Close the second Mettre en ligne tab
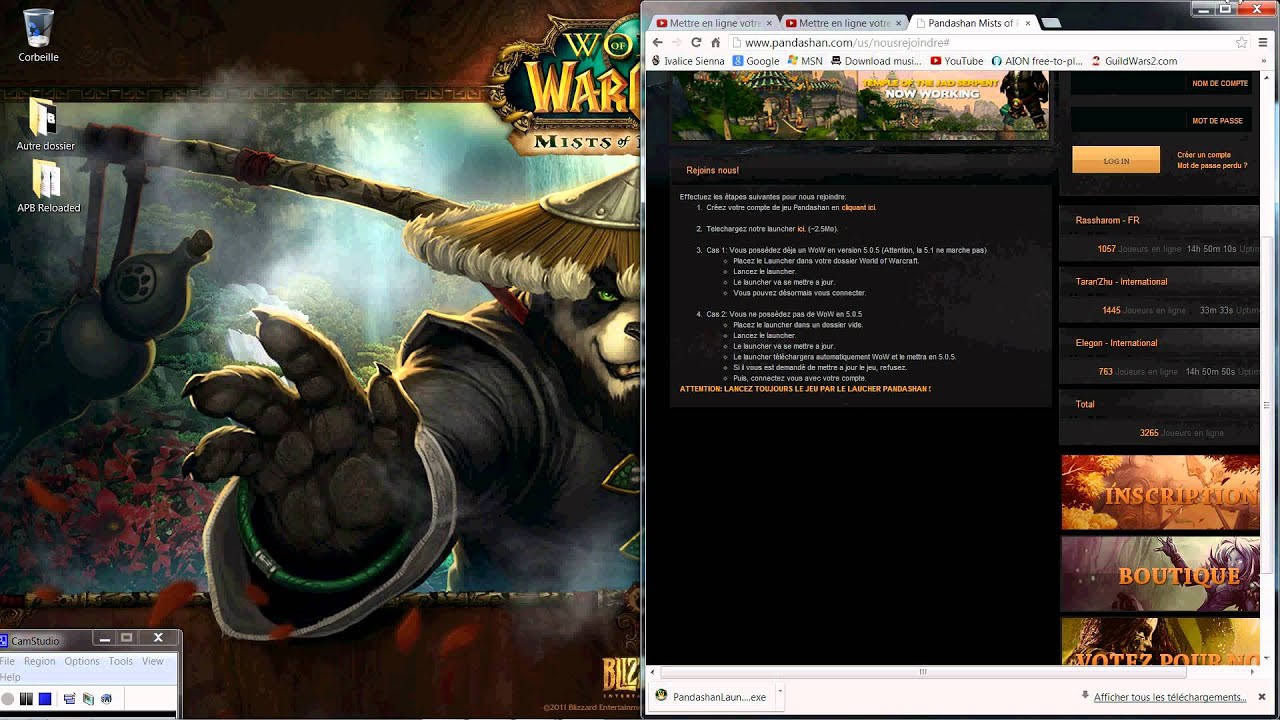The height and width of the screenshot is (720, 1280). coord(898,23)
